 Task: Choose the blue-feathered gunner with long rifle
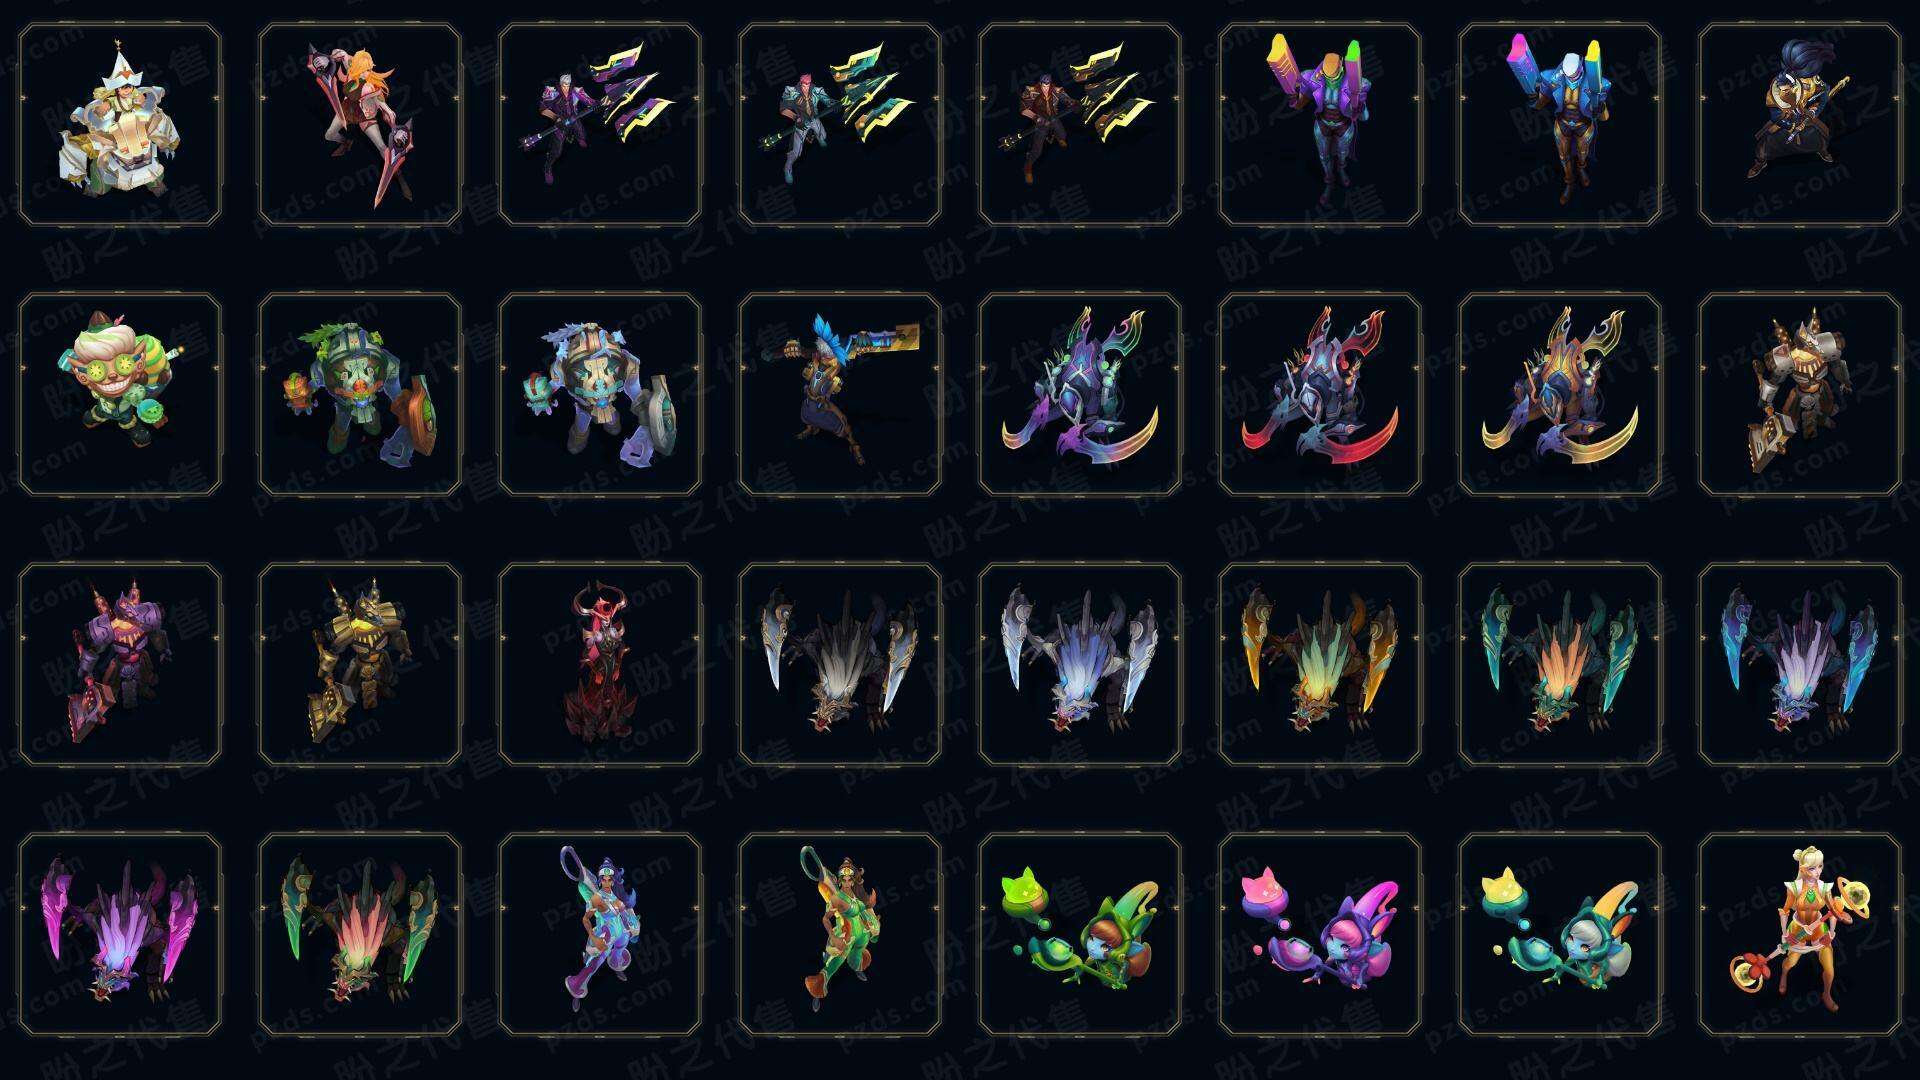click(840, 394)
